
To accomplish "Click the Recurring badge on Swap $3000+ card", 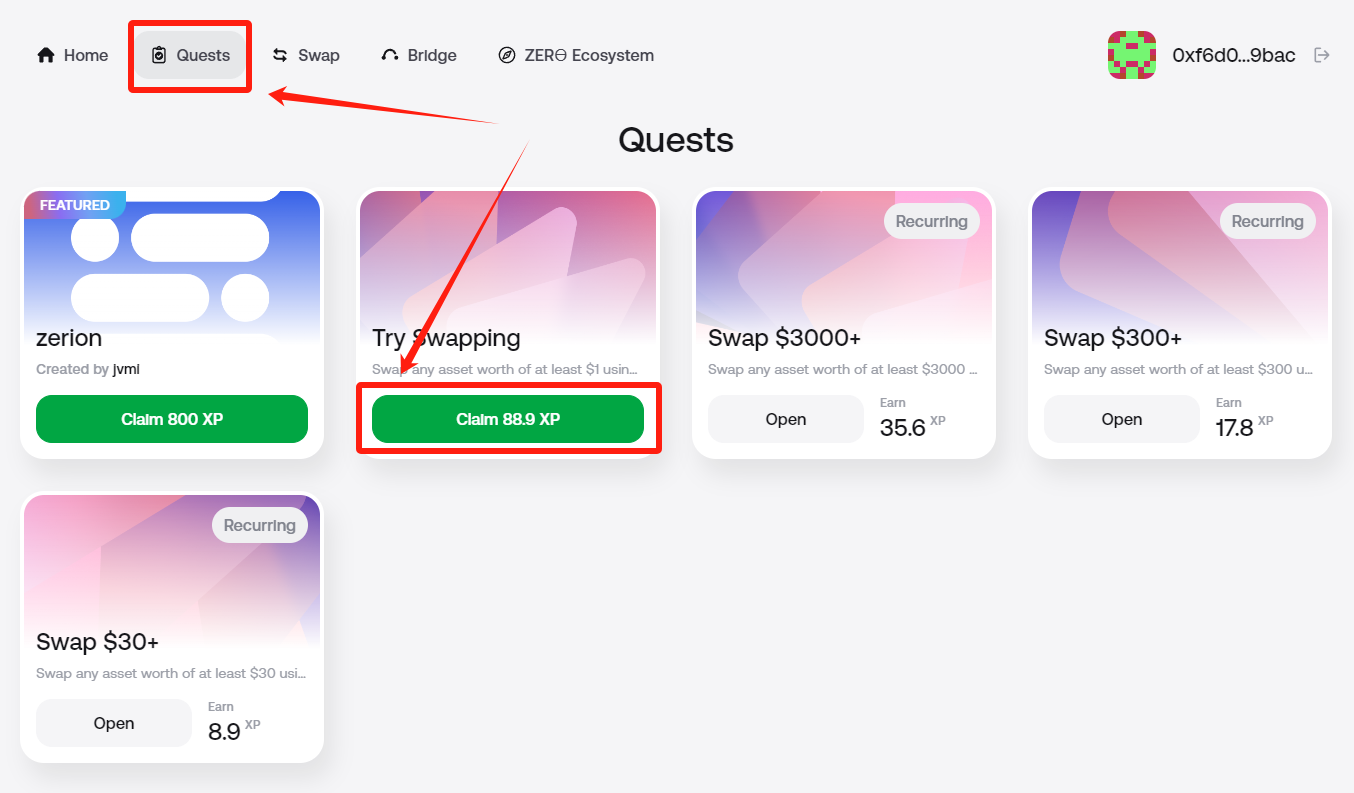I will (x=932, y=221).
